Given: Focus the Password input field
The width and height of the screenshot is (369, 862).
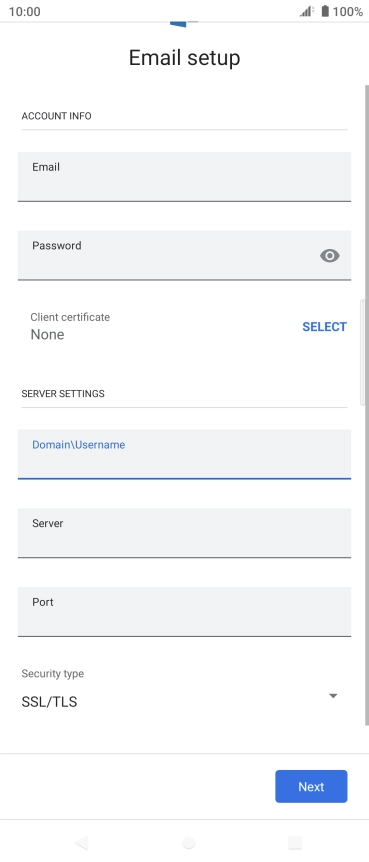Looking at the screenshot, I should point(184,255).
